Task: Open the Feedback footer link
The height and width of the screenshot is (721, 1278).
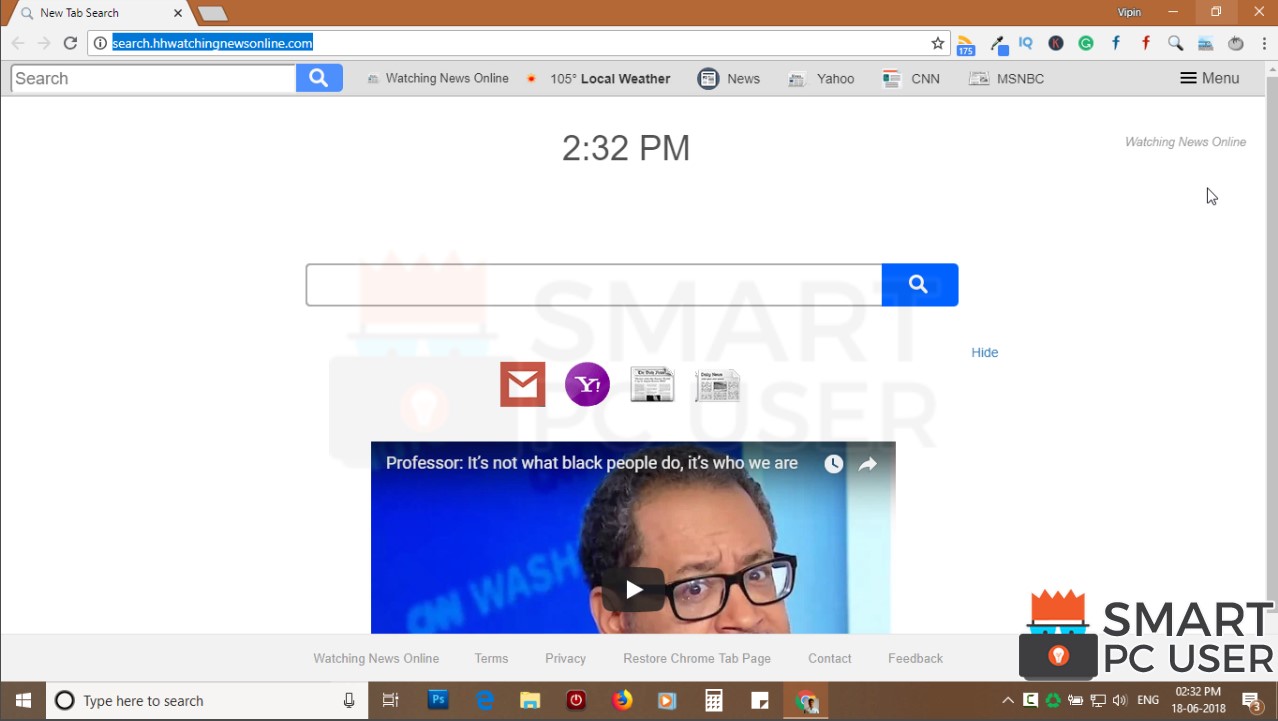Action: click(915, 658)
